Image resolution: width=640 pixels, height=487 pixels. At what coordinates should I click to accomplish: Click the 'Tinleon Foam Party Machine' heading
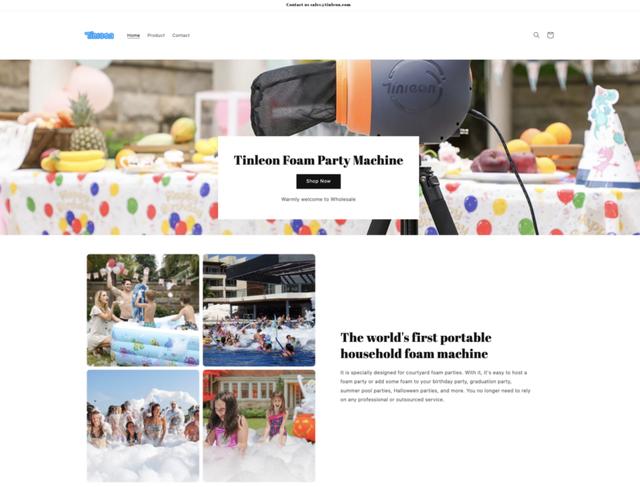coord(318,160)
